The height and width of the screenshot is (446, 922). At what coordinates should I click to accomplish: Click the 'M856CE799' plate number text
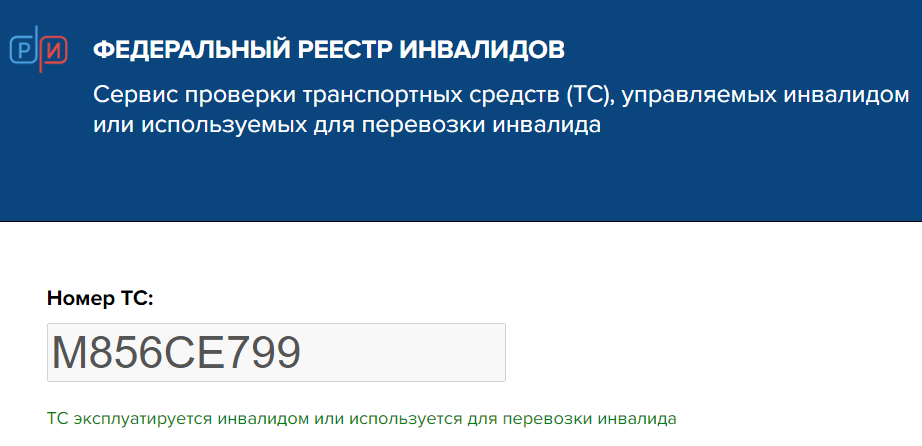176,353
